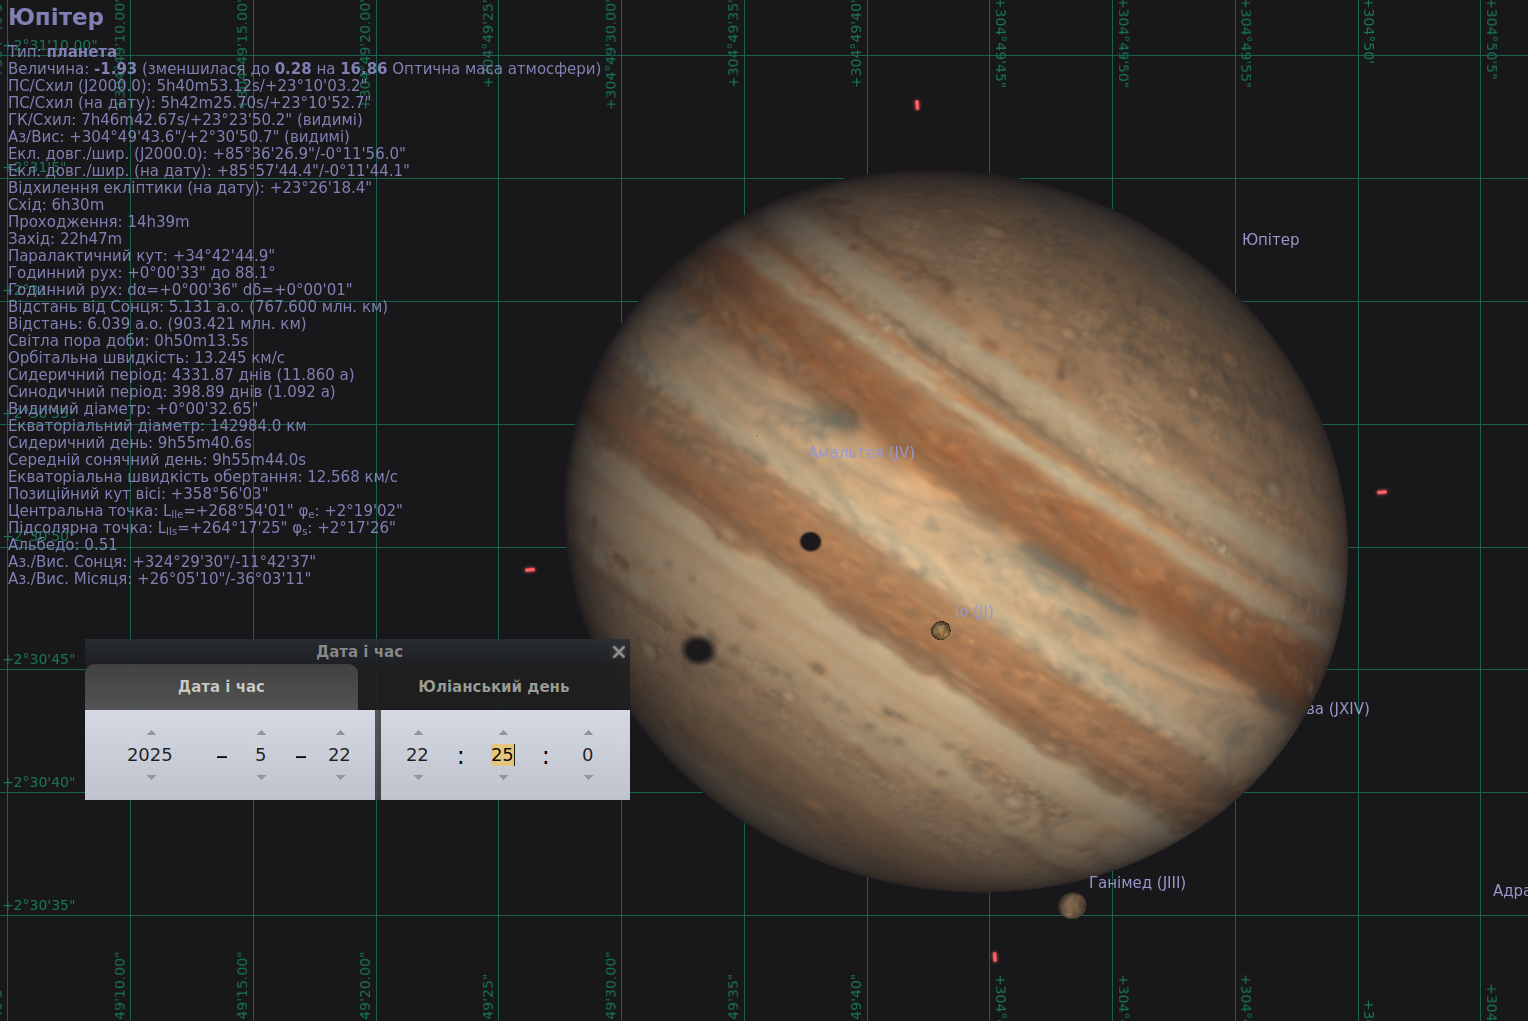Select the Ганімед (JIII) label
1528x1021 pixels.
[x=1137, y=882]
